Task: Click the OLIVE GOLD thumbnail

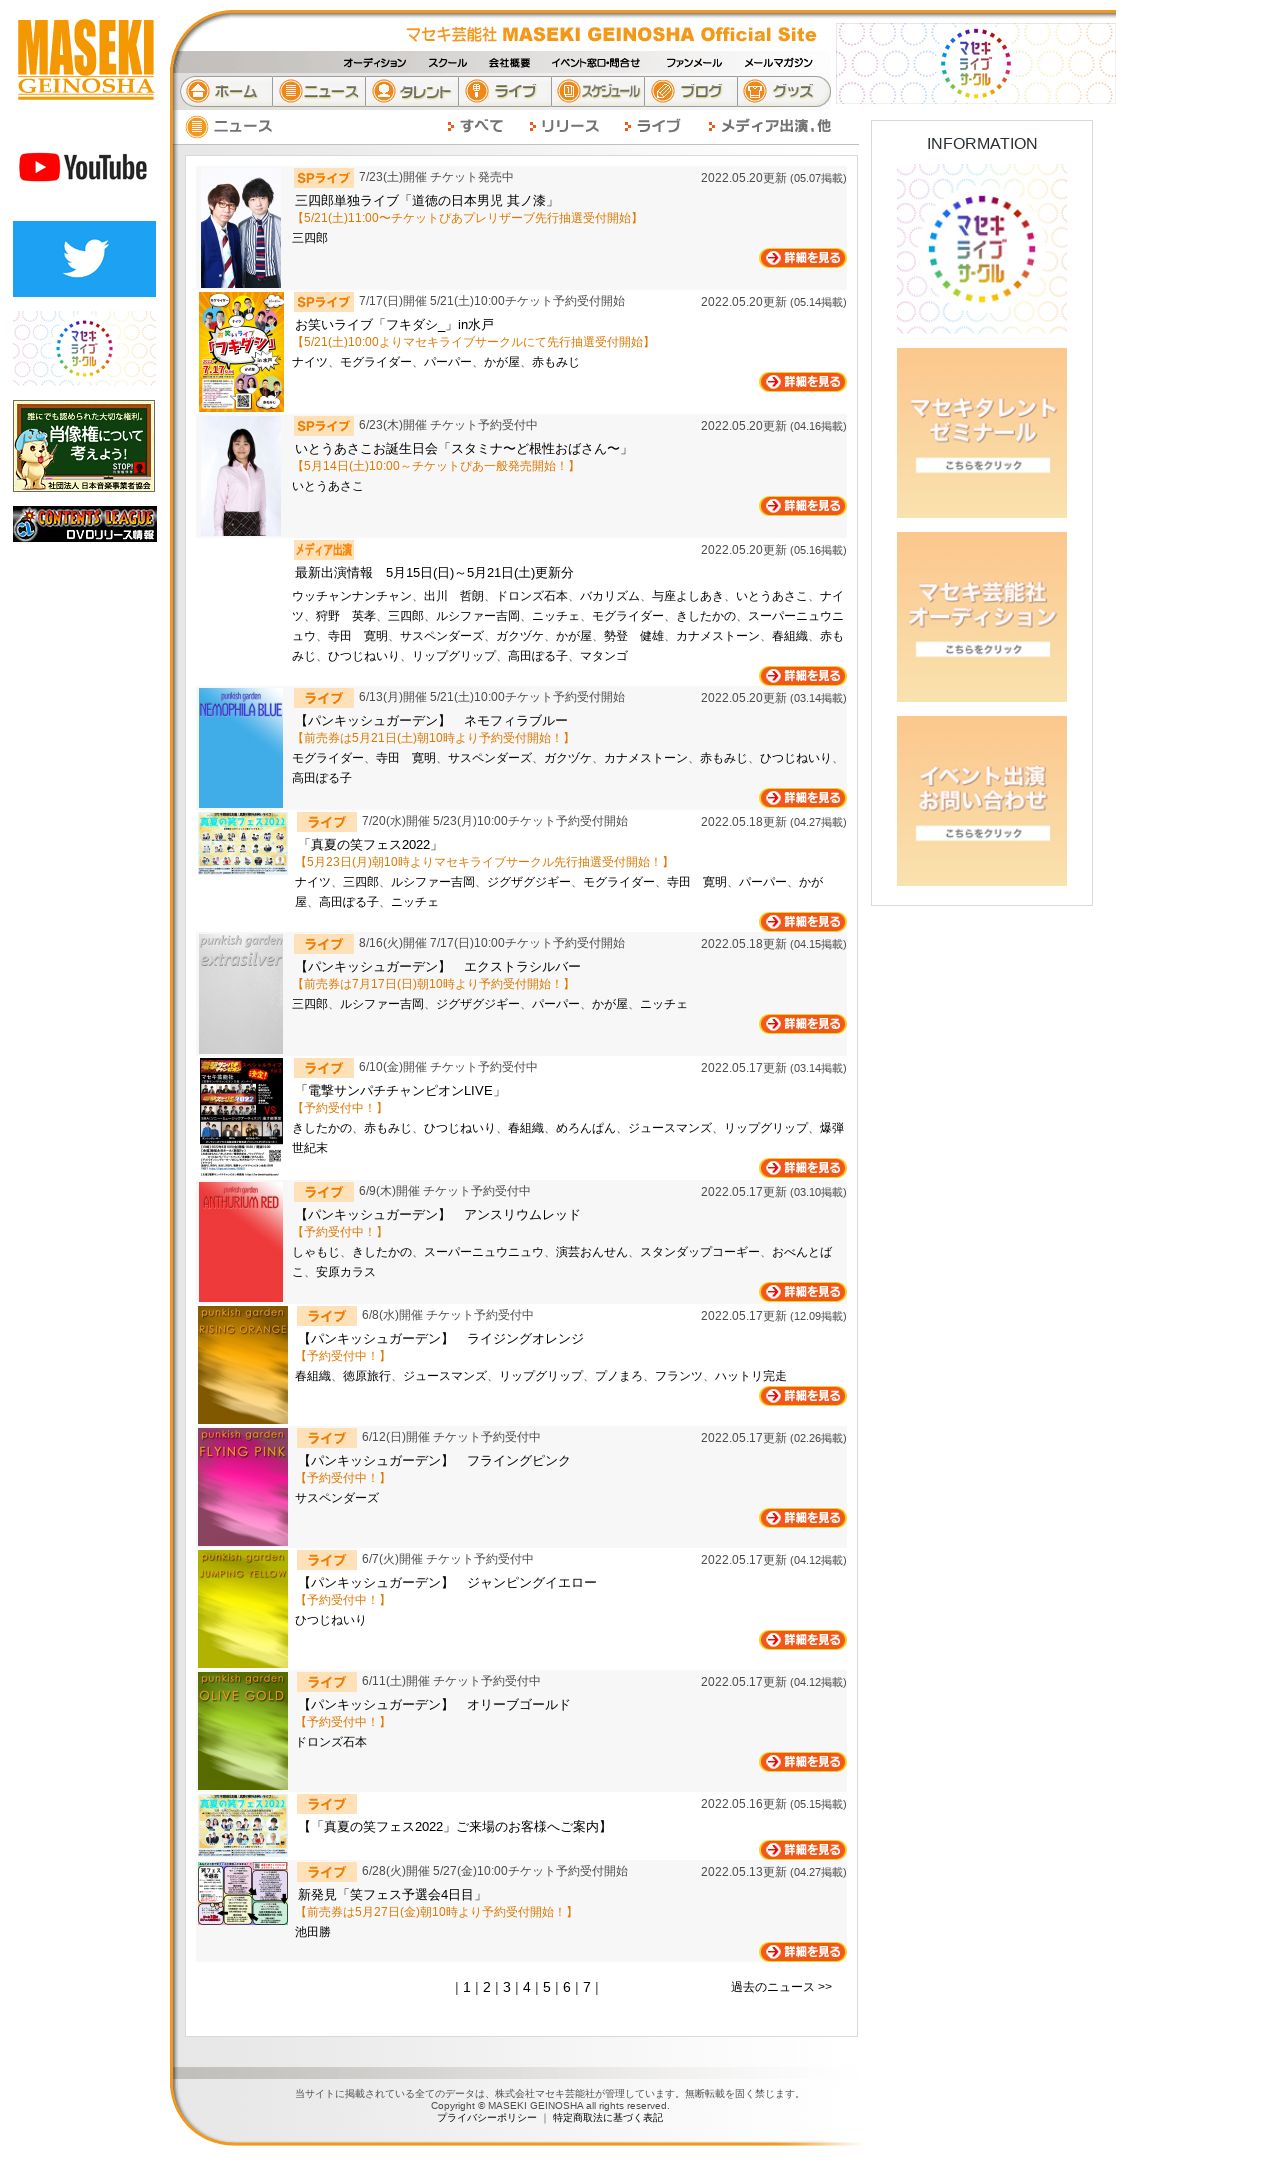Action: (243, 1731)
